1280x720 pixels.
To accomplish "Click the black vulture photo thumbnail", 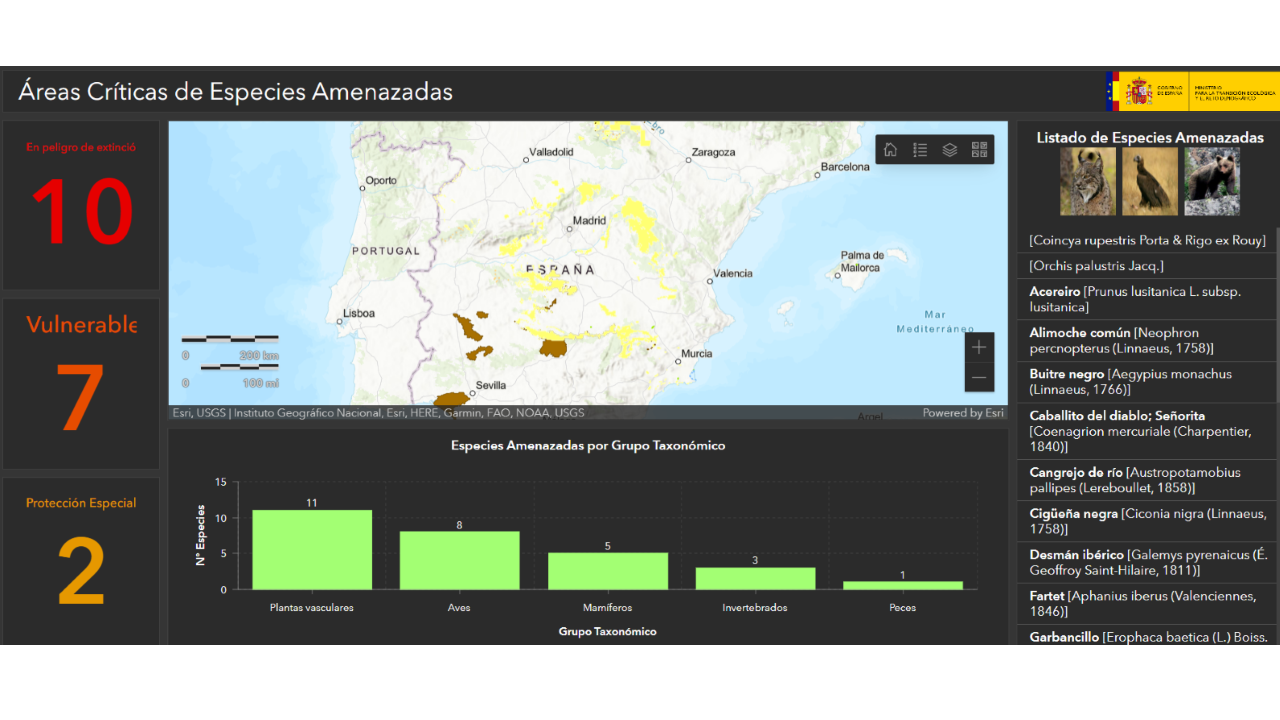I will tap(1150, 181).
